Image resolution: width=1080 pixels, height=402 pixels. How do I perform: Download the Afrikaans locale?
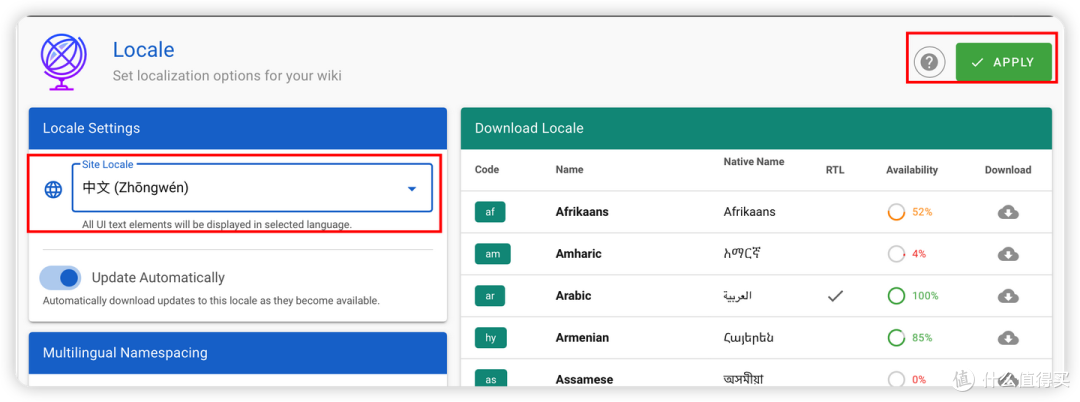coord(1008,213)
